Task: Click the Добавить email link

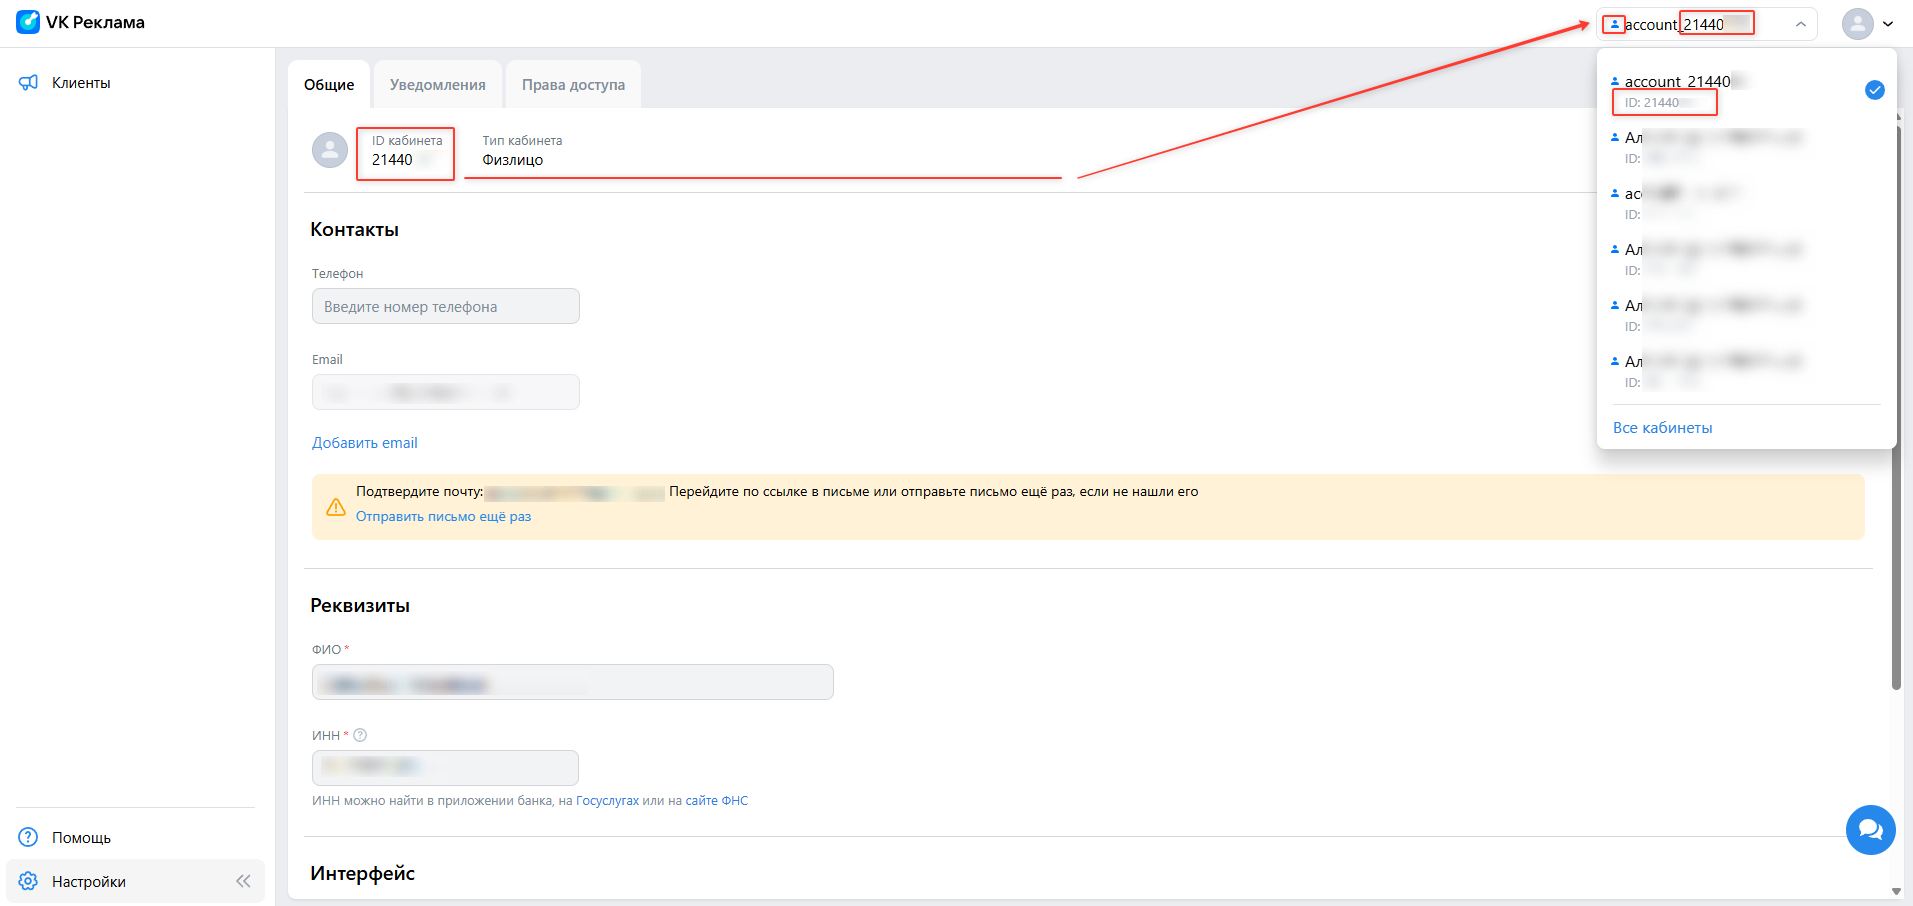Action: click(364, 443)
